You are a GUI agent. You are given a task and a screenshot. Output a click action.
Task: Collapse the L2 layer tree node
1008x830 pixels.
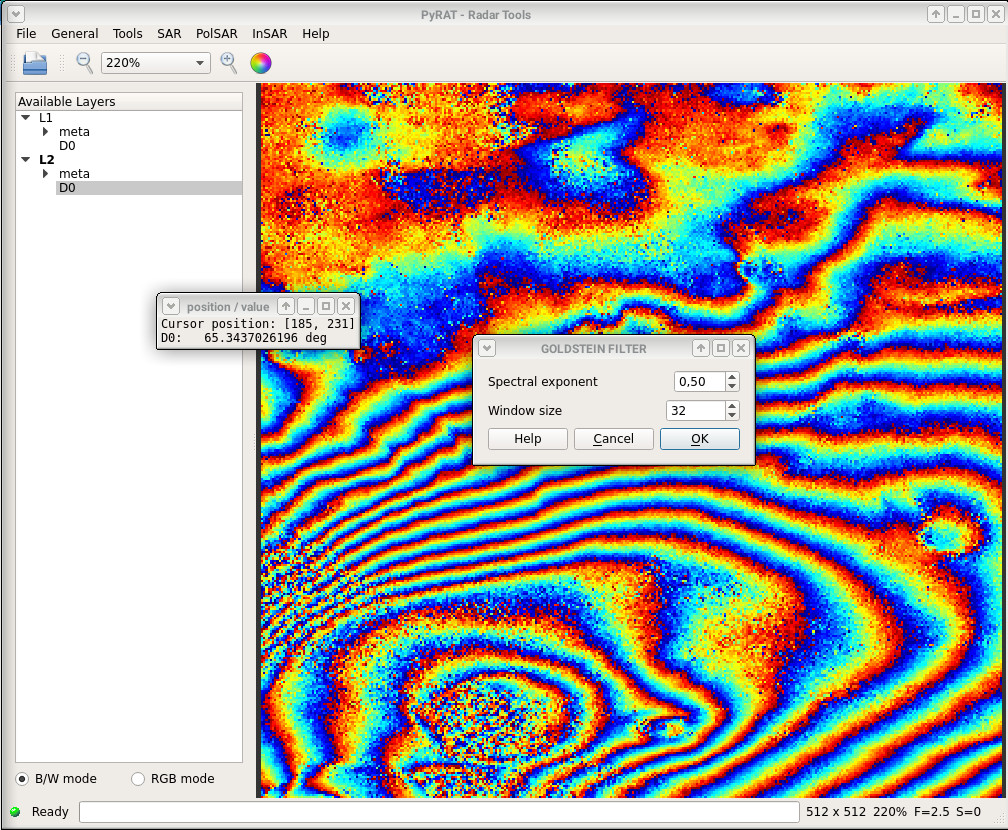(x=26, y=159)
